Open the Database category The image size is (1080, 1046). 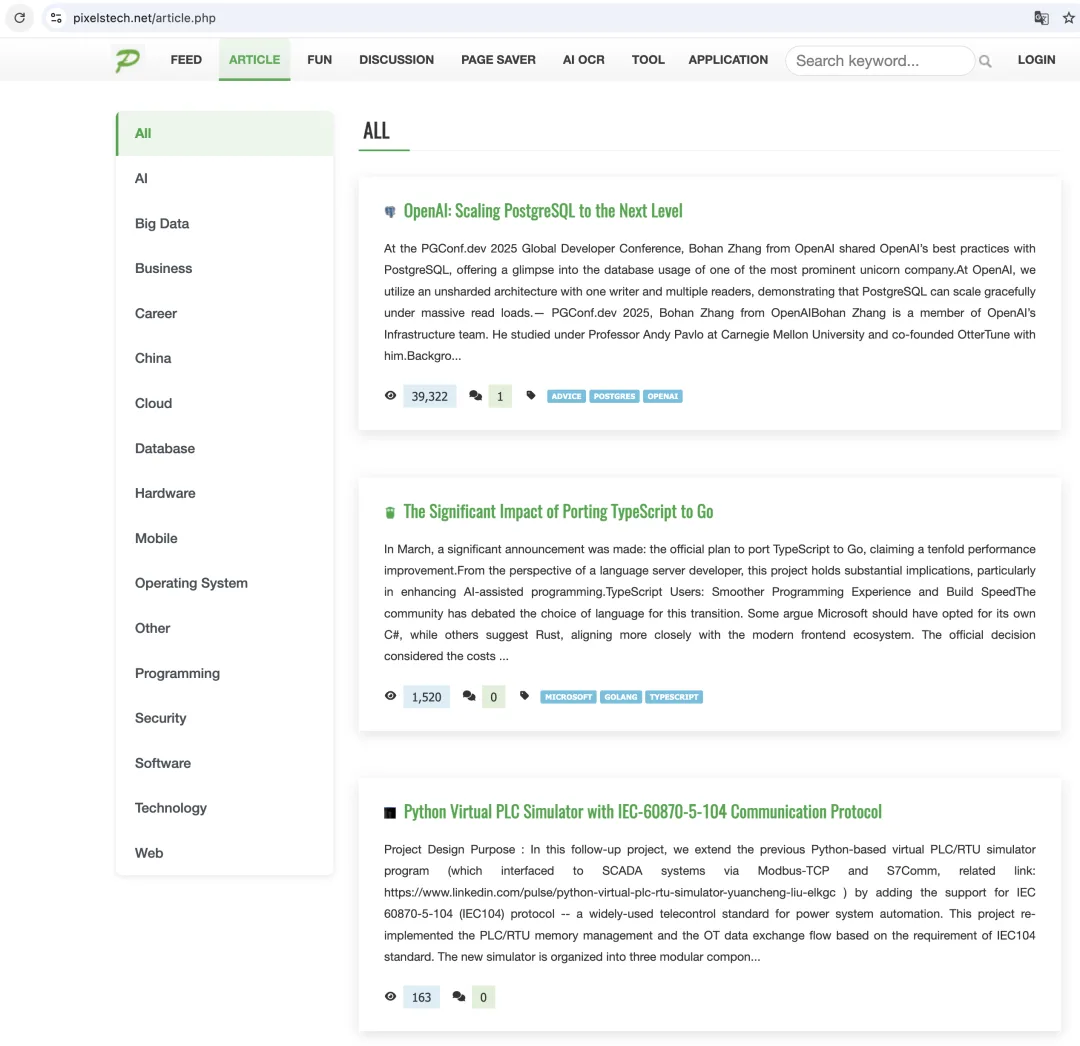225,448
